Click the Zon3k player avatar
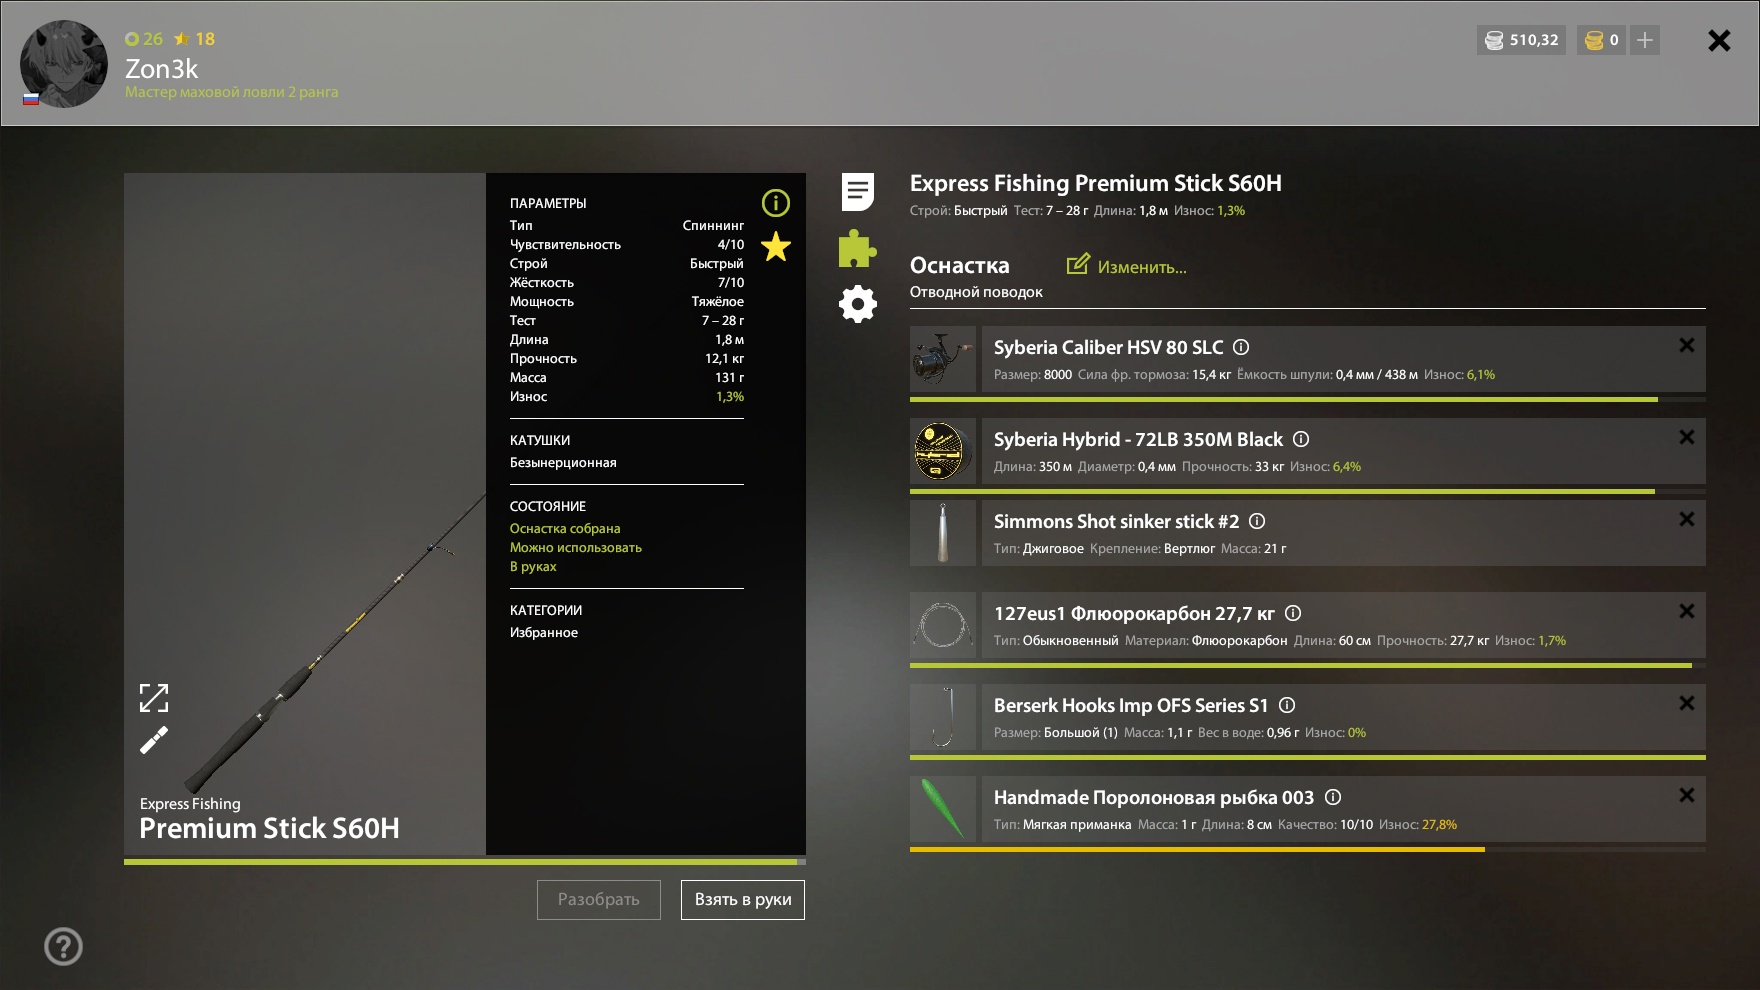 tap(64, 64)
